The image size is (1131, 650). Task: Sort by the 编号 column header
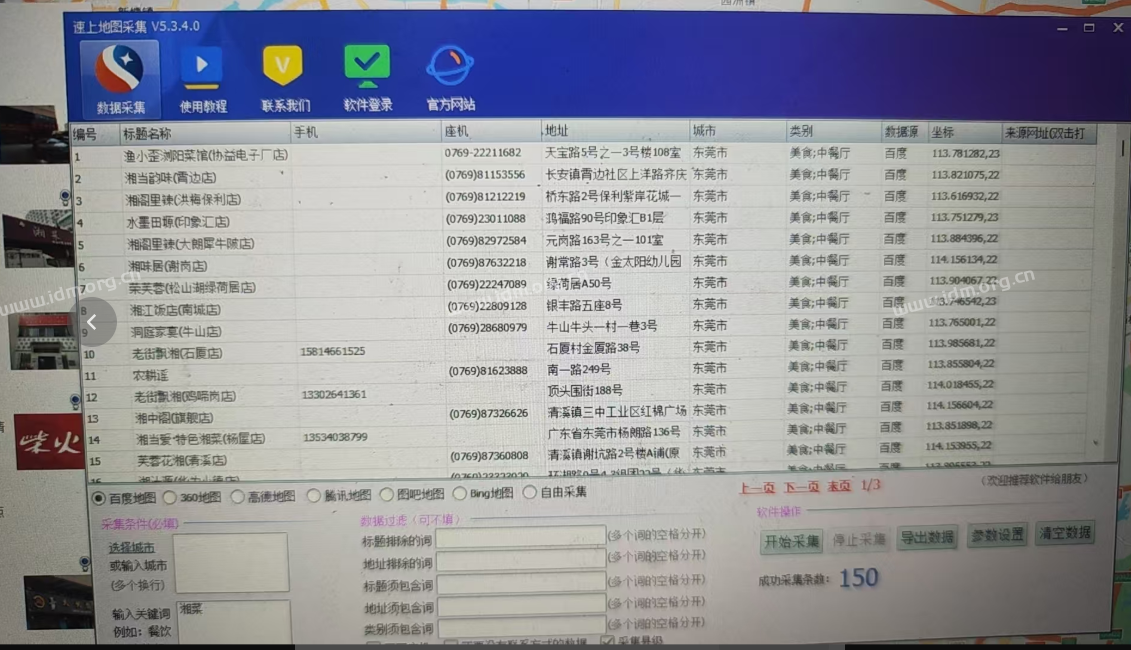(x=96, y=134)
